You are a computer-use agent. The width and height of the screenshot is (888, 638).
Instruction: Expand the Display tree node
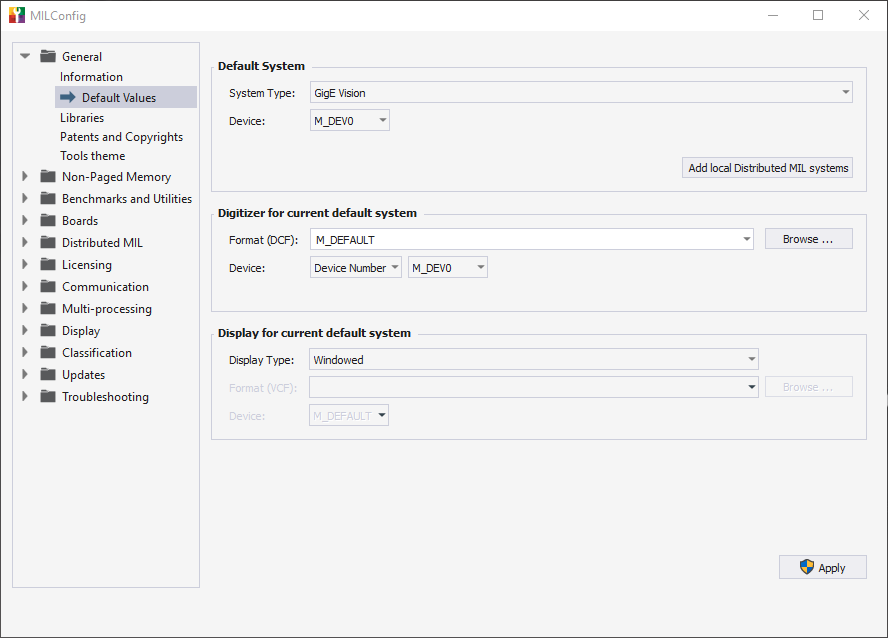25,331
